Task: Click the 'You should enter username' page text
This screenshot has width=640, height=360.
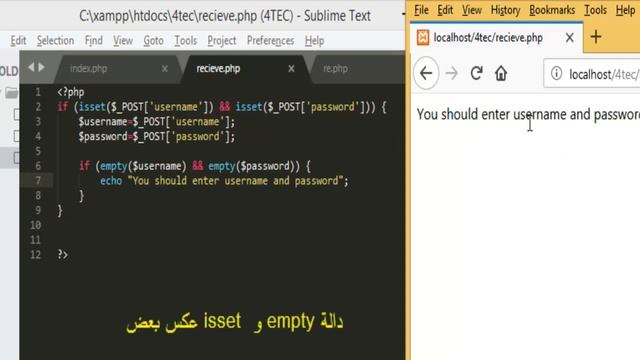Action: click(492, 114)
